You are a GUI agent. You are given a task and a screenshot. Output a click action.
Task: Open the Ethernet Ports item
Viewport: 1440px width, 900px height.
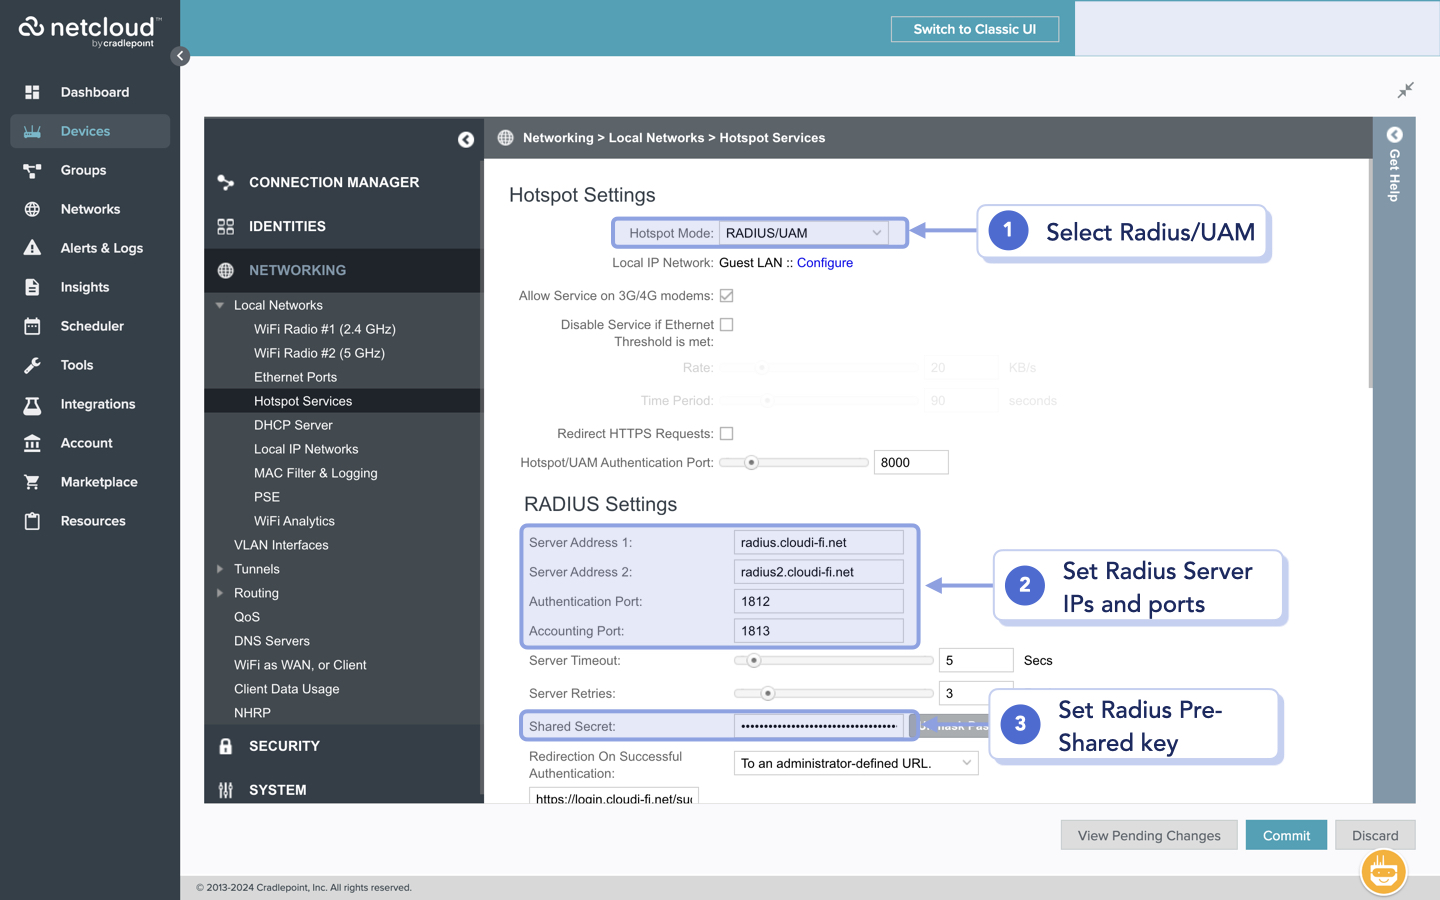(295, 377)
